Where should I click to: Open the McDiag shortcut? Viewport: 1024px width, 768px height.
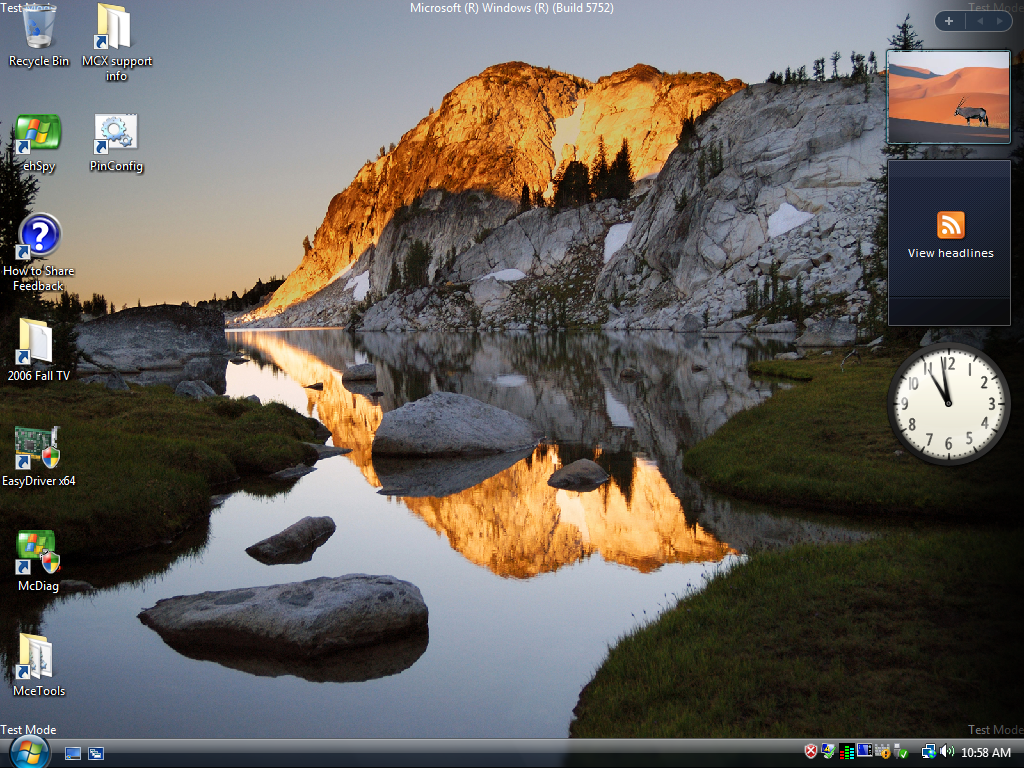pyautogui.click(x=38, y=553)
